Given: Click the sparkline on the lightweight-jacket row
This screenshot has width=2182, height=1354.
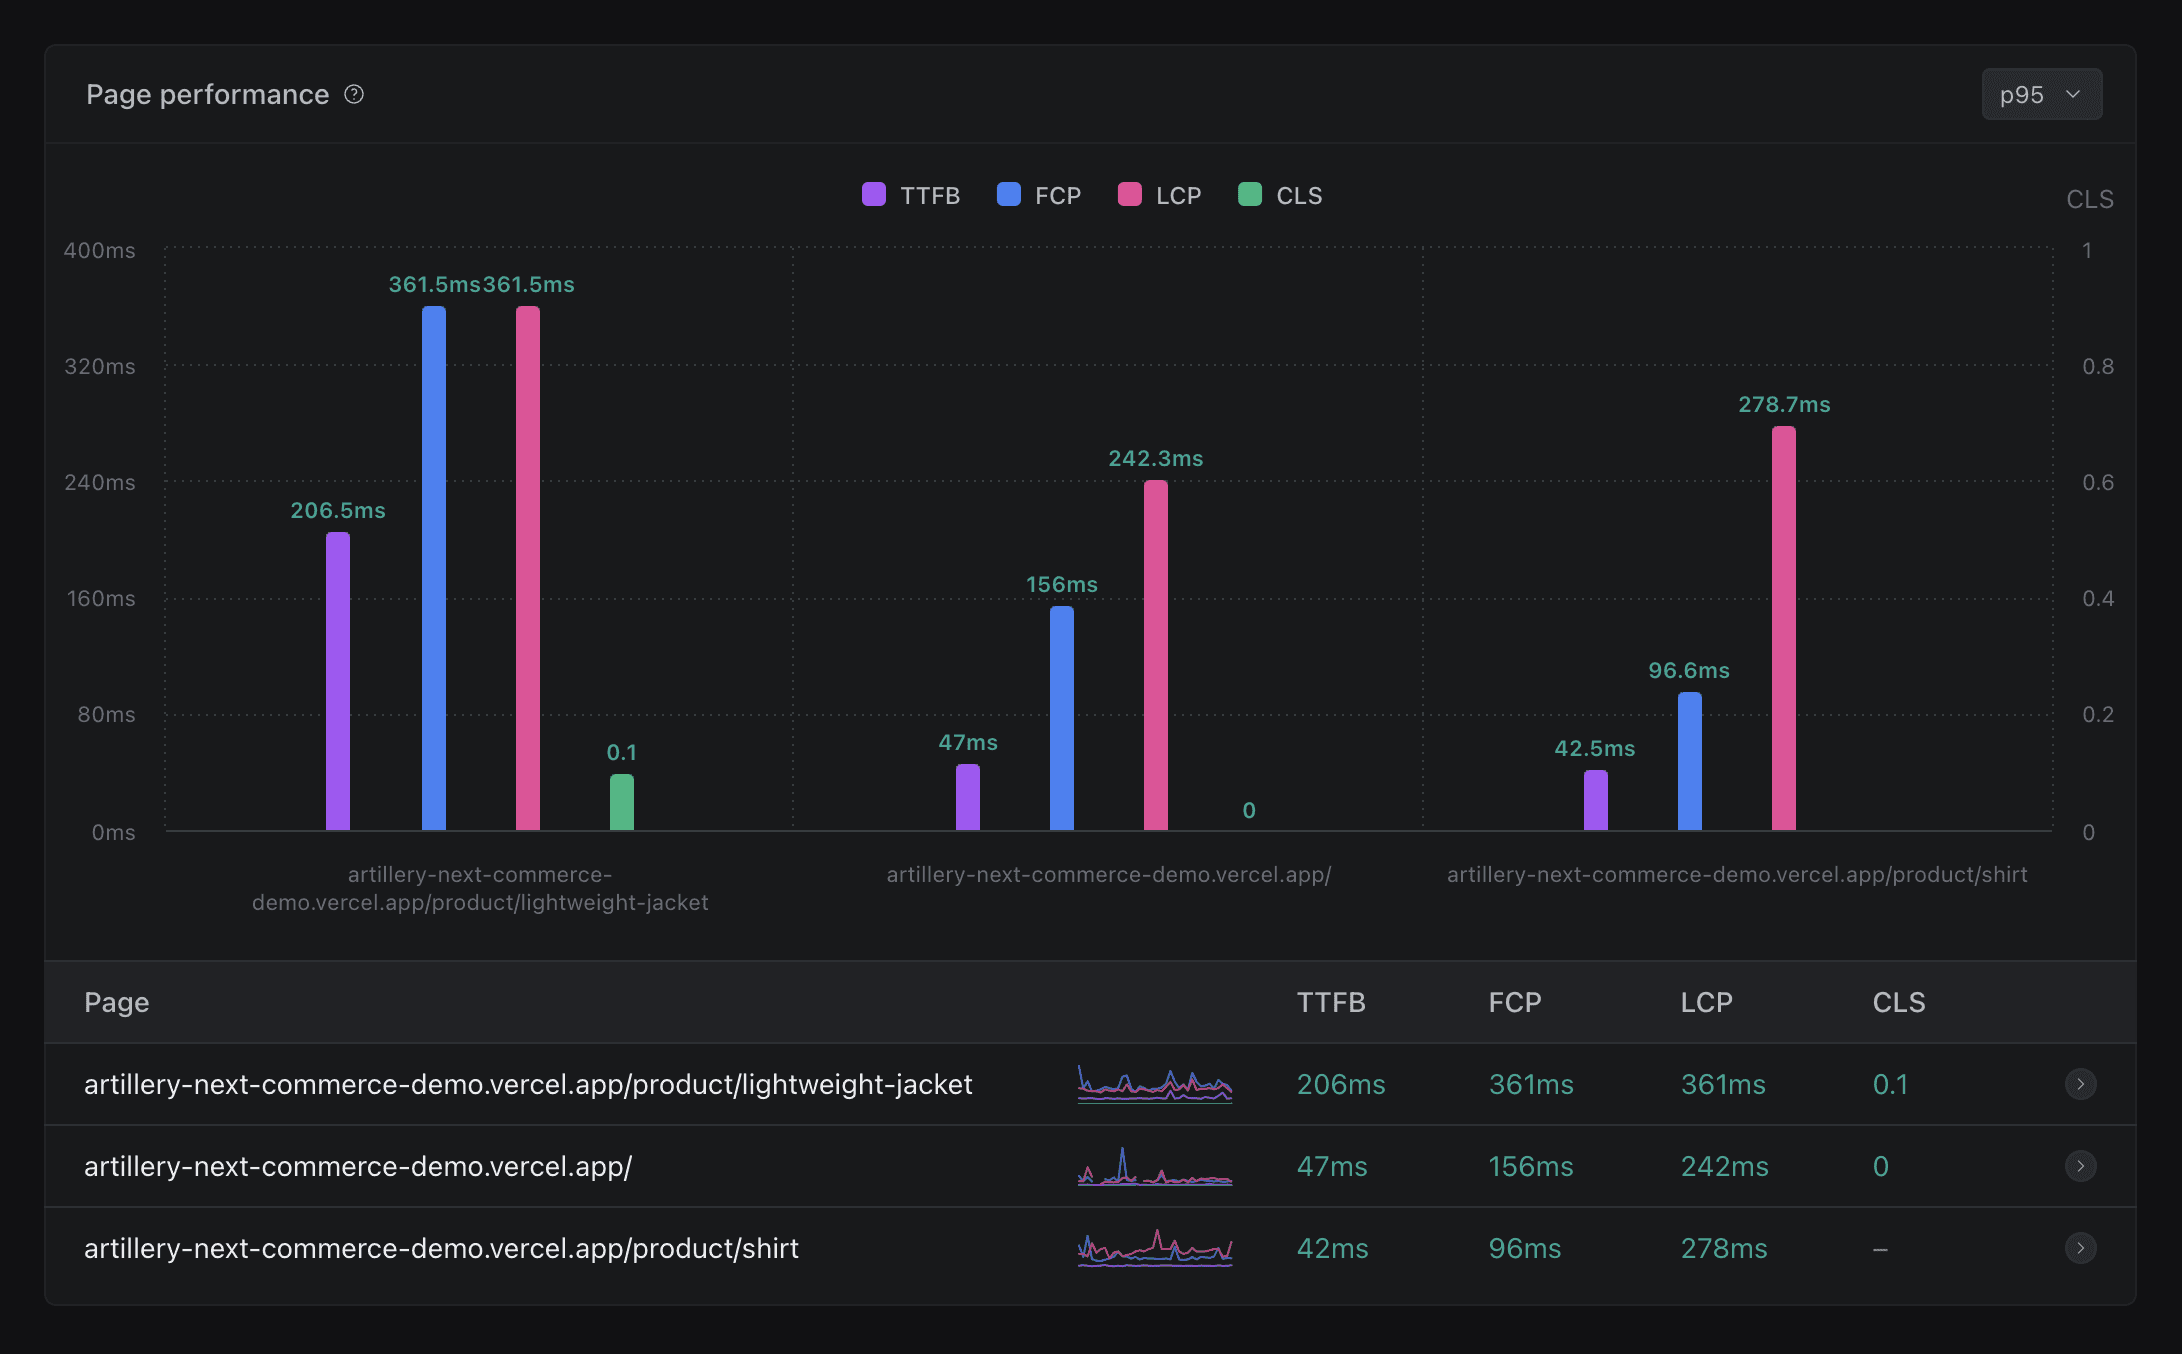Looking at the screenshot, I should (x=1154, y=1084).
